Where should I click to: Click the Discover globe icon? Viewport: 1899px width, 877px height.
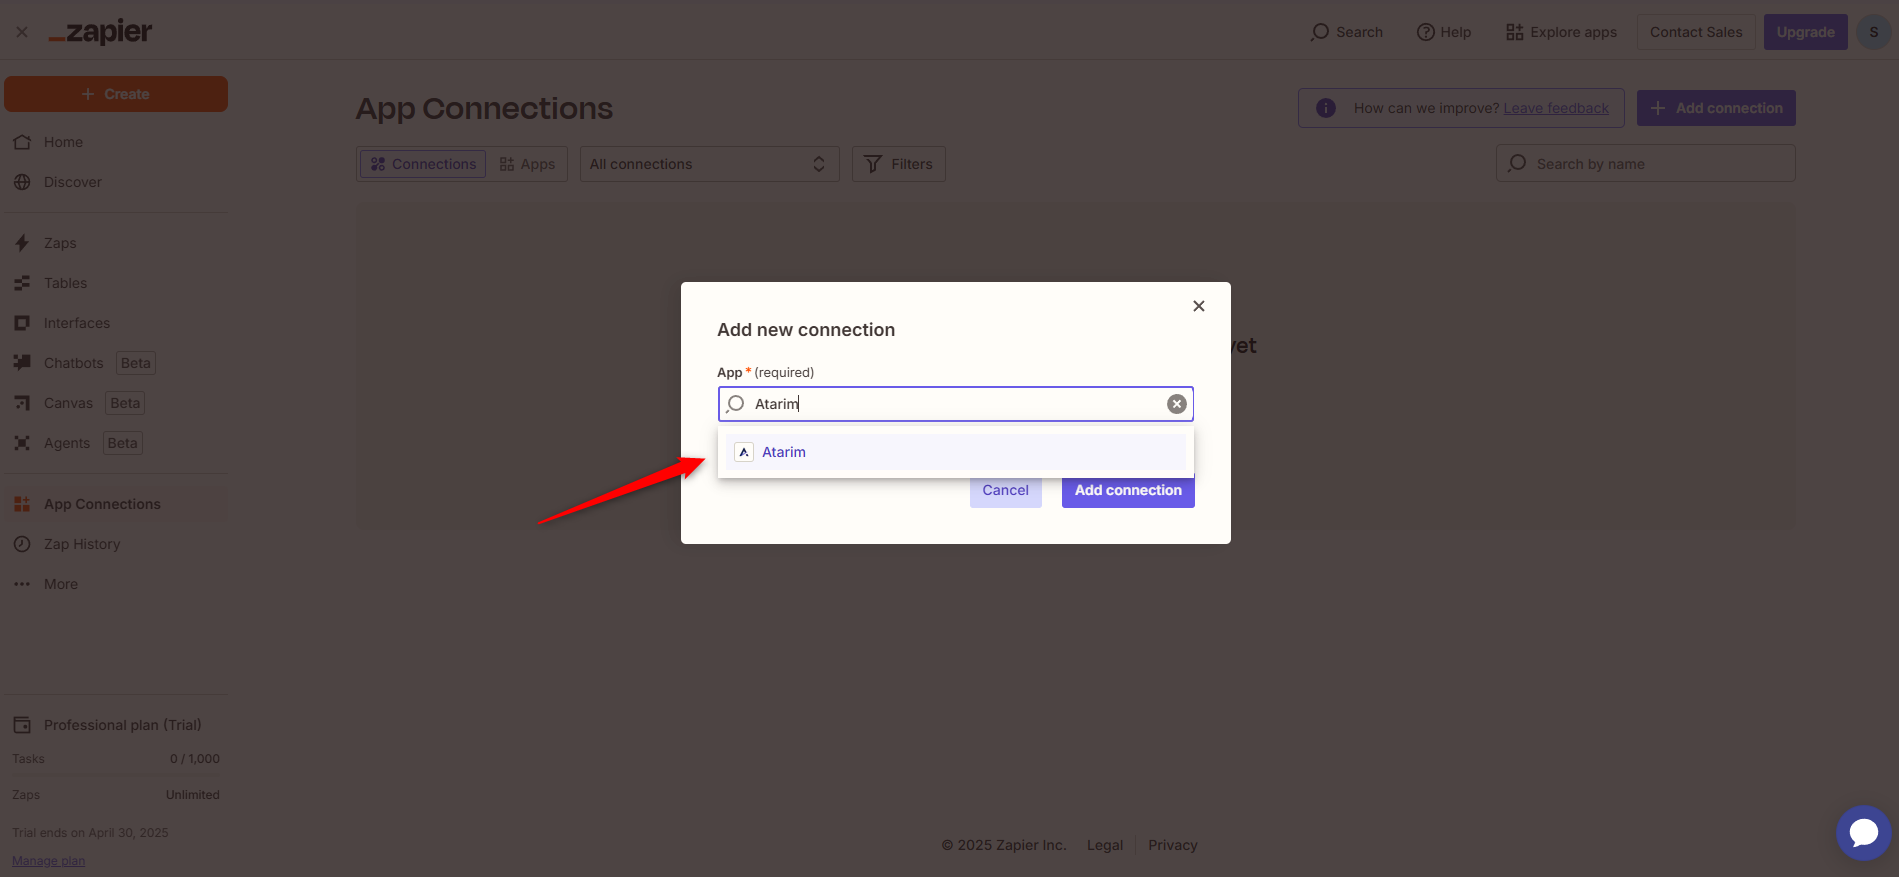22,182
